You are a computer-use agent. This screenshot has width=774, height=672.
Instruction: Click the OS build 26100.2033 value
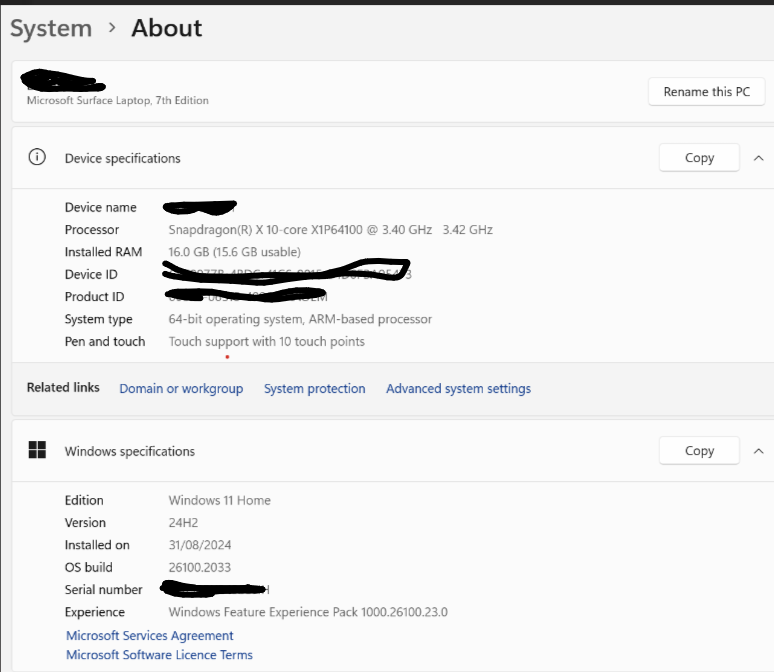[x=199, y=567]
